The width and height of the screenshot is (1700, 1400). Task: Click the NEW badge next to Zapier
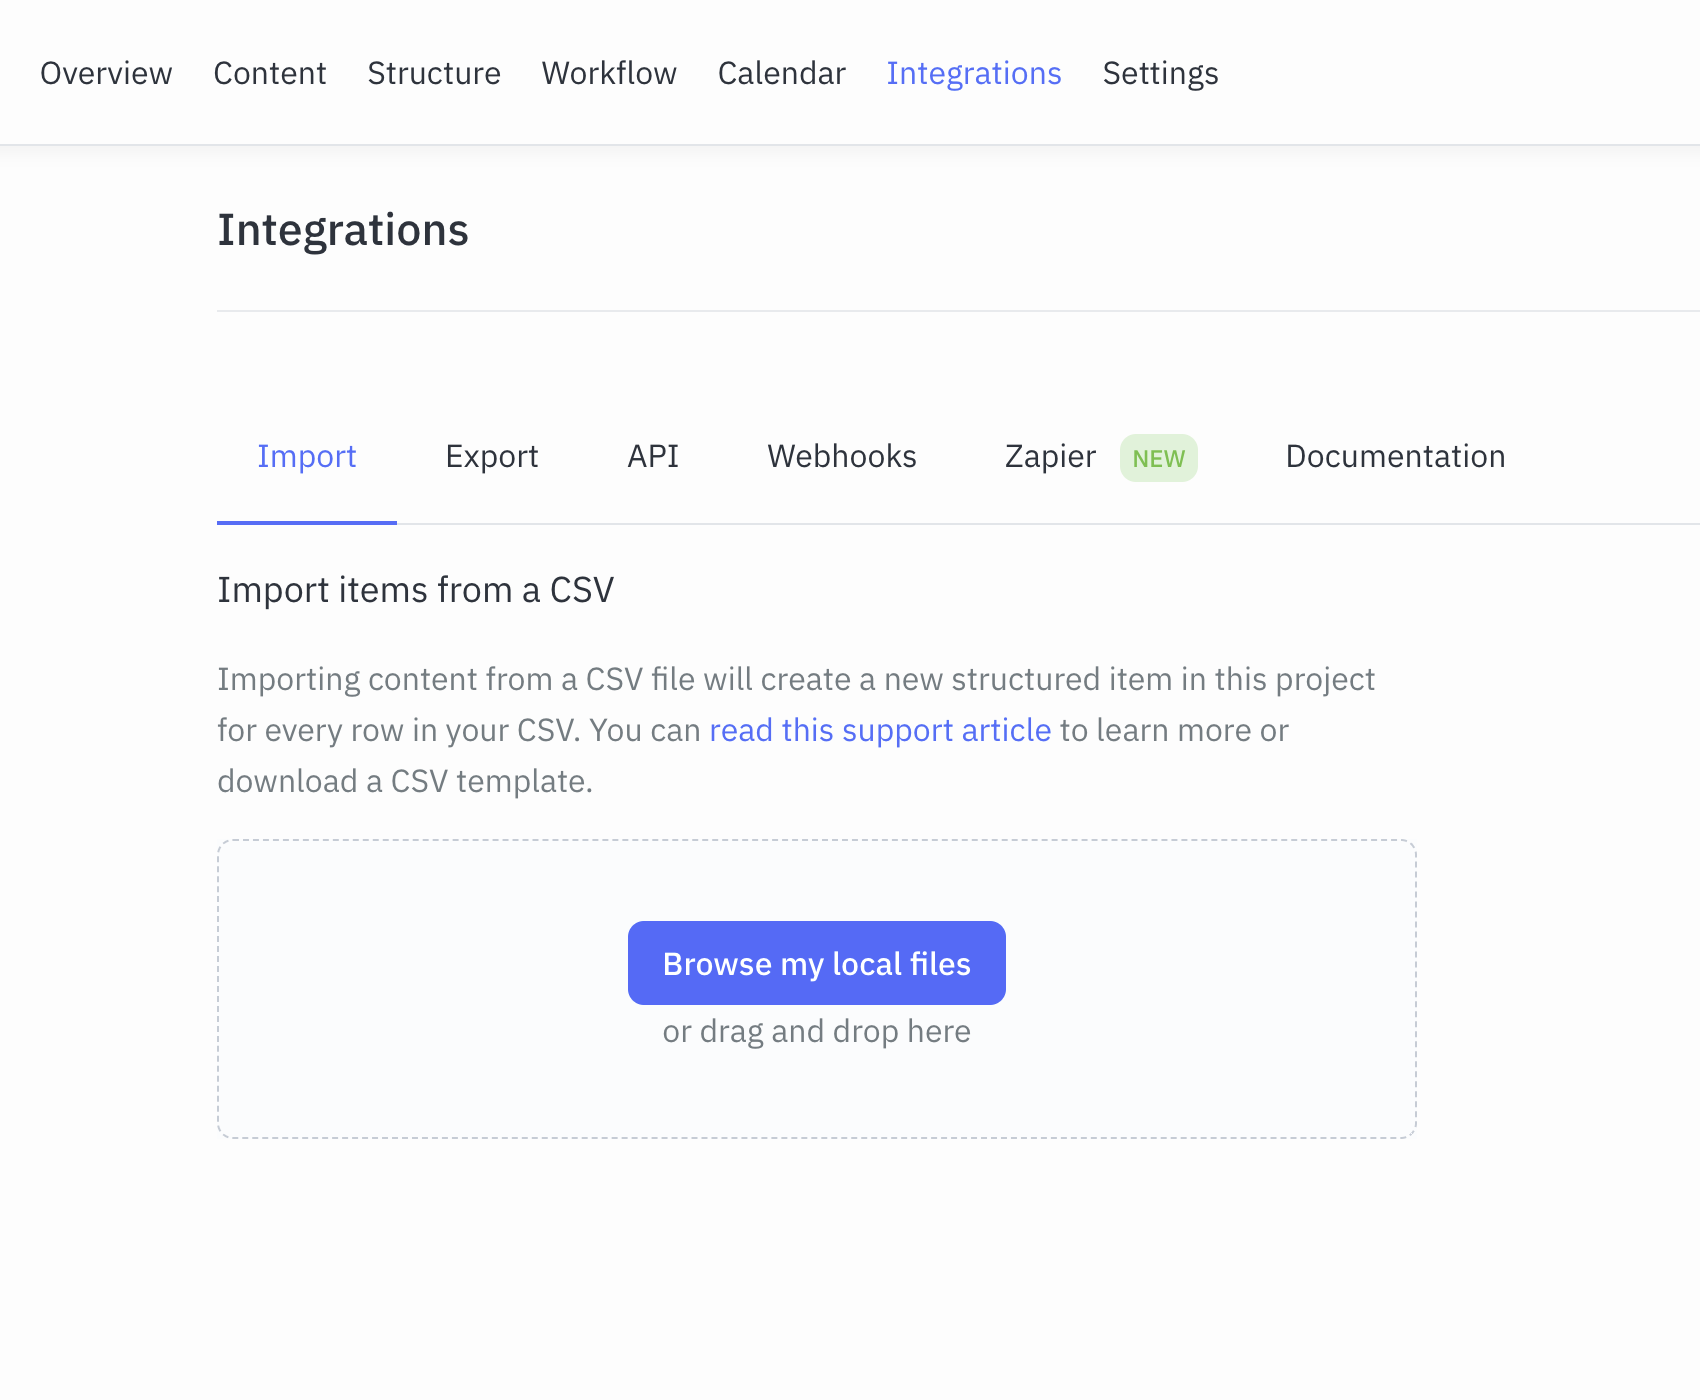click(x=1158, y=458)
